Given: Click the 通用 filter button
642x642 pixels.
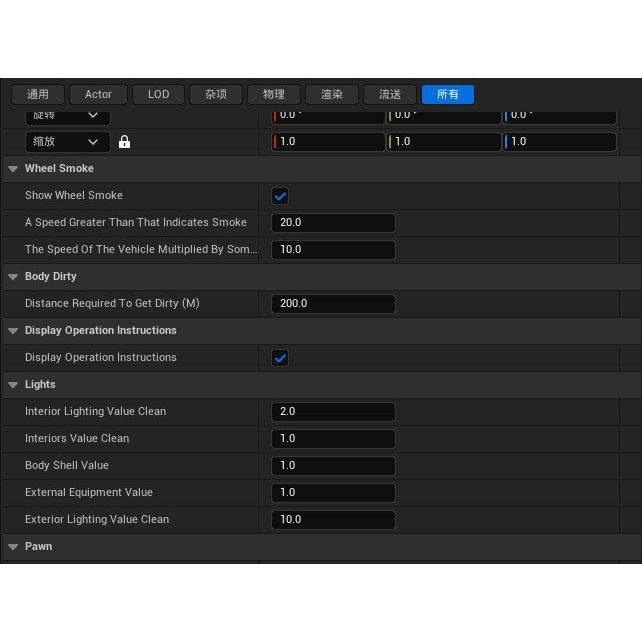Looking at the screenshot, I should 38,94.
